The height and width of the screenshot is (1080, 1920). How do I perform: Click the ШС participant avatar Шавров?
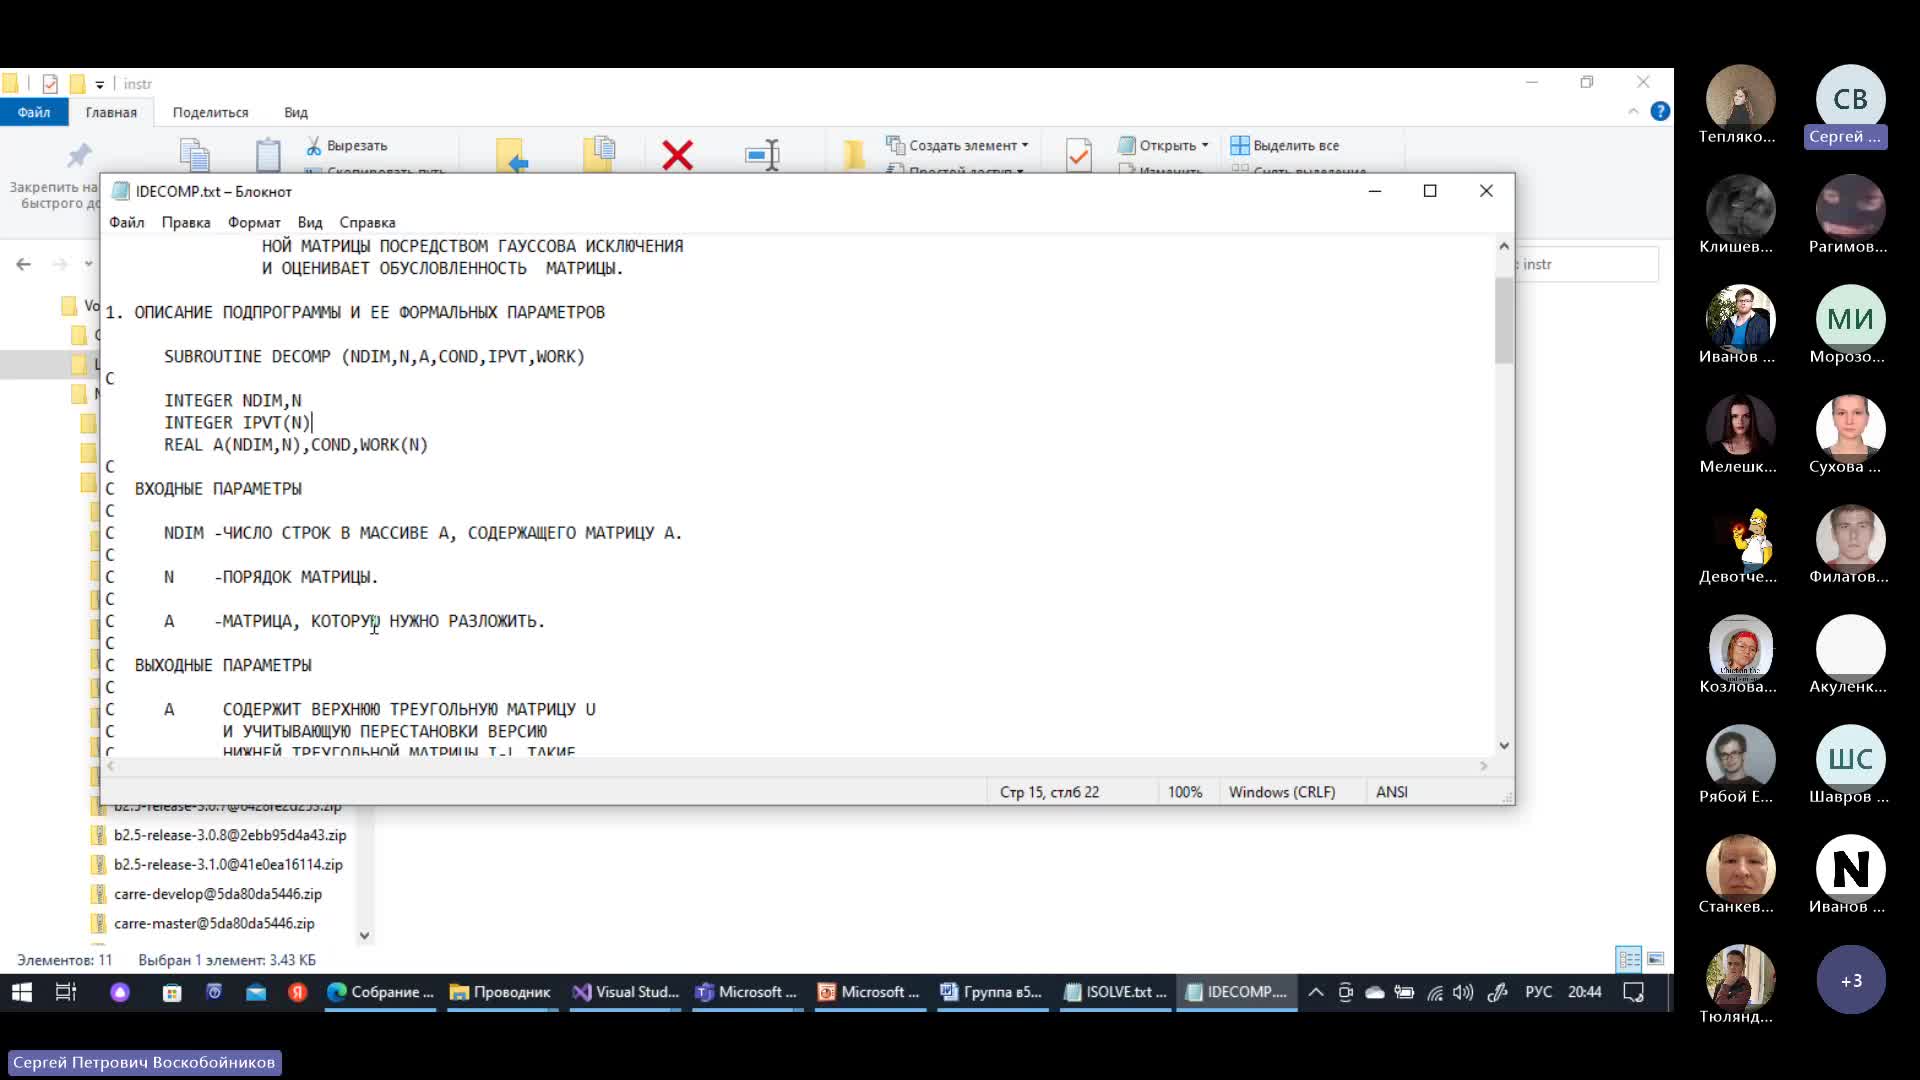point(1850,759)
